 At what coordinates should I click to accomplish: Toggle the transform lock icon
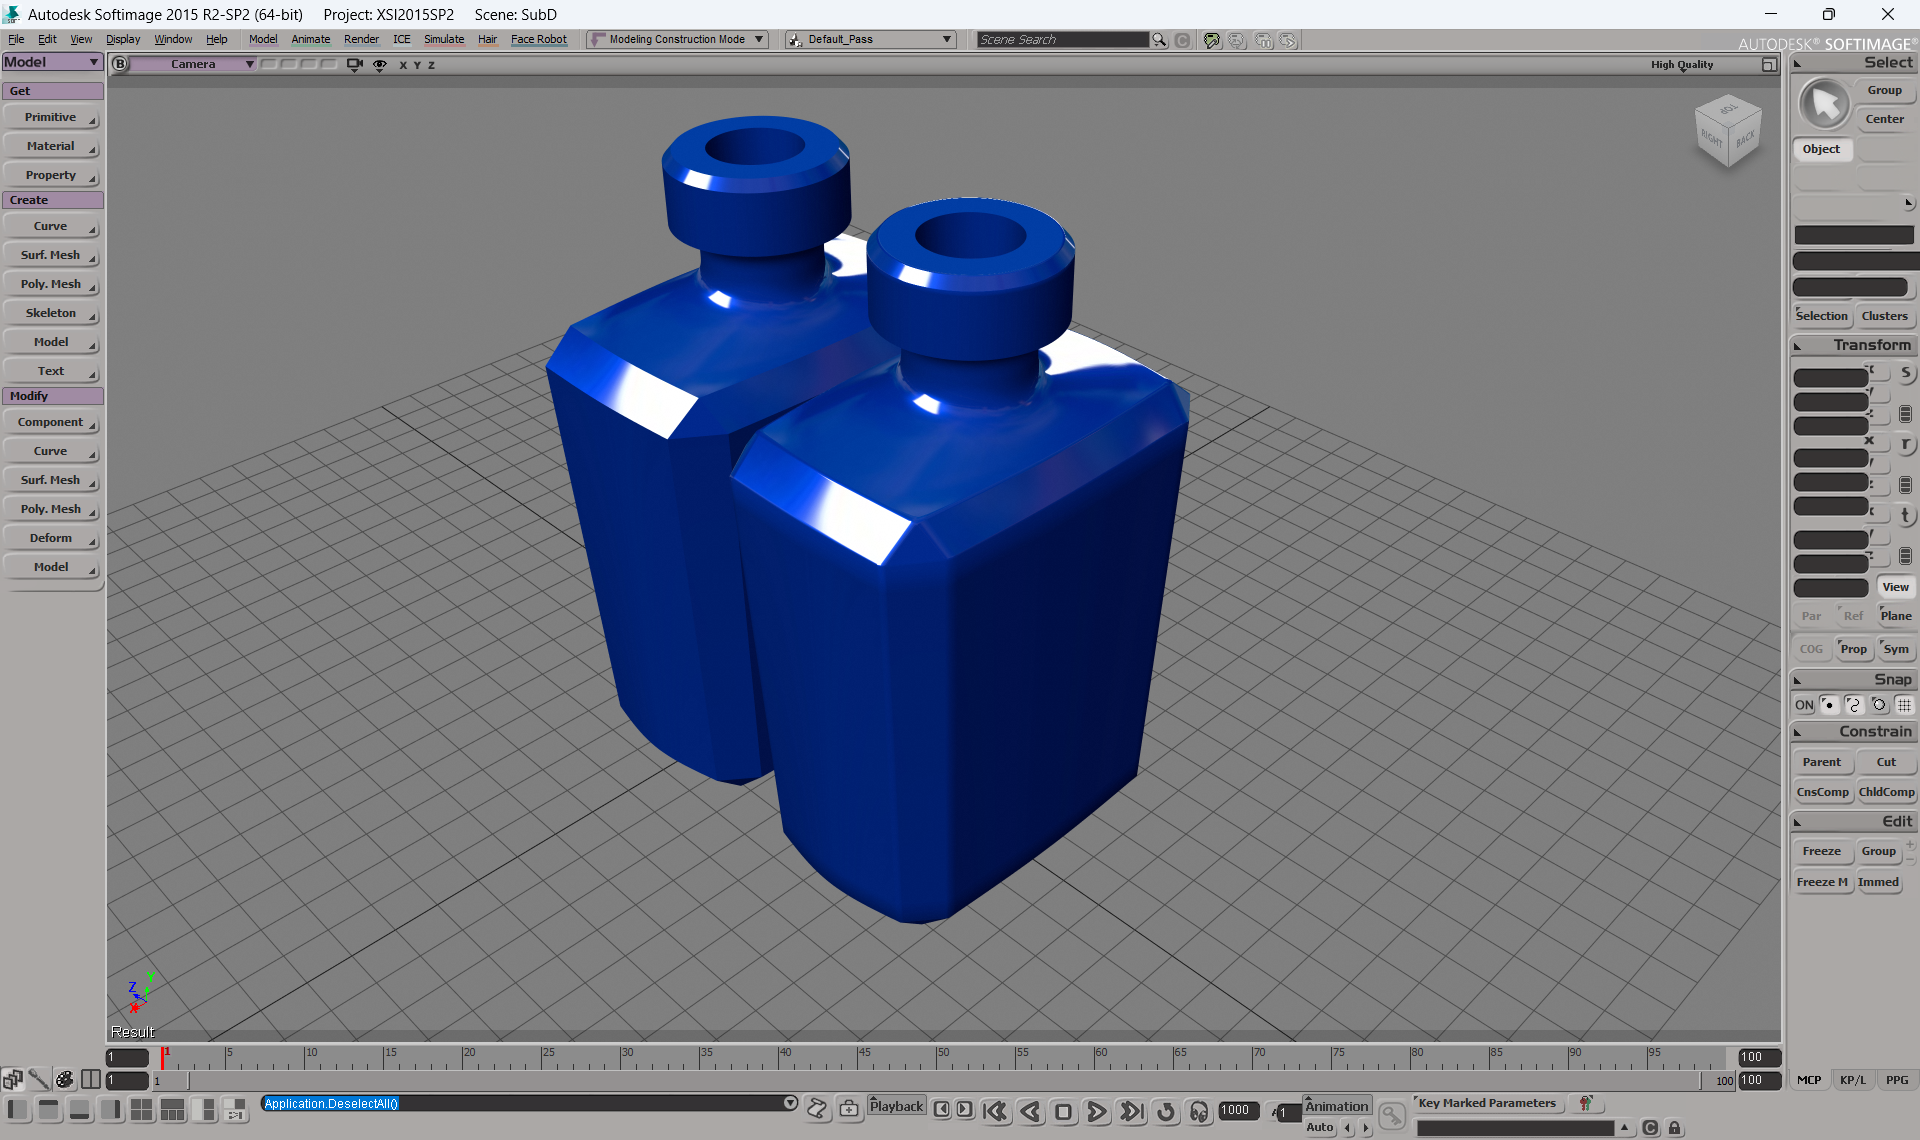point(1674,1128)
